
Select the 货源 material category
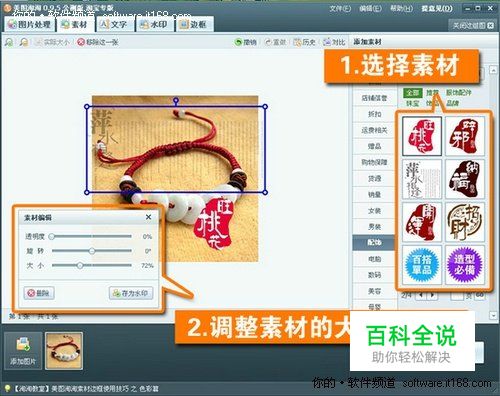click(374, 178)
